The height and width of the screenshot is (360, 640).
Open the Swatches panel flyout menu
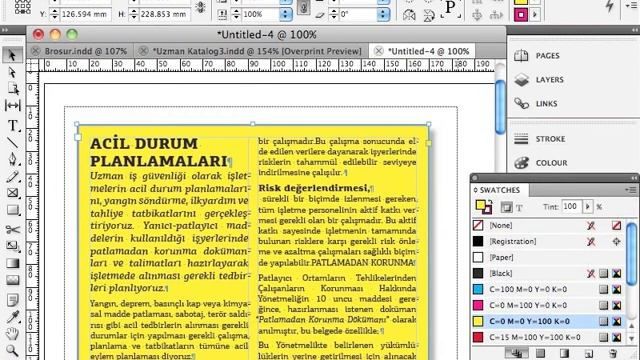[631, 189]
